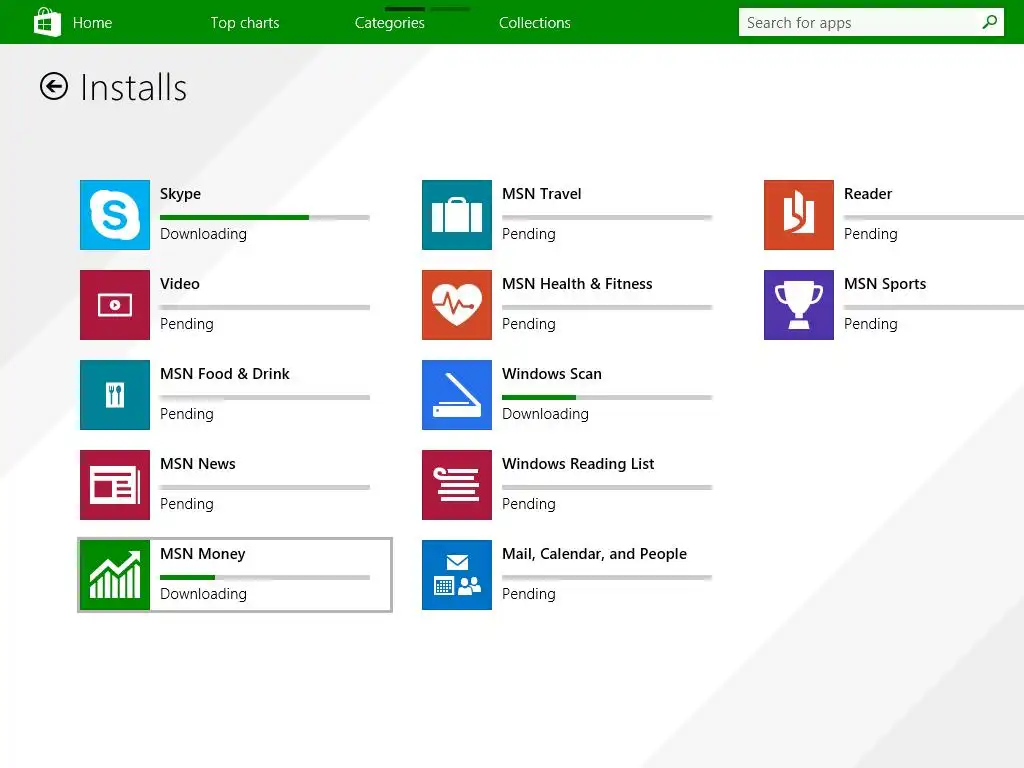Image resolution: width=1024 pixels, height=768 pixels.
Task: Open the Skype app tile icon
Action: point(115,215)
